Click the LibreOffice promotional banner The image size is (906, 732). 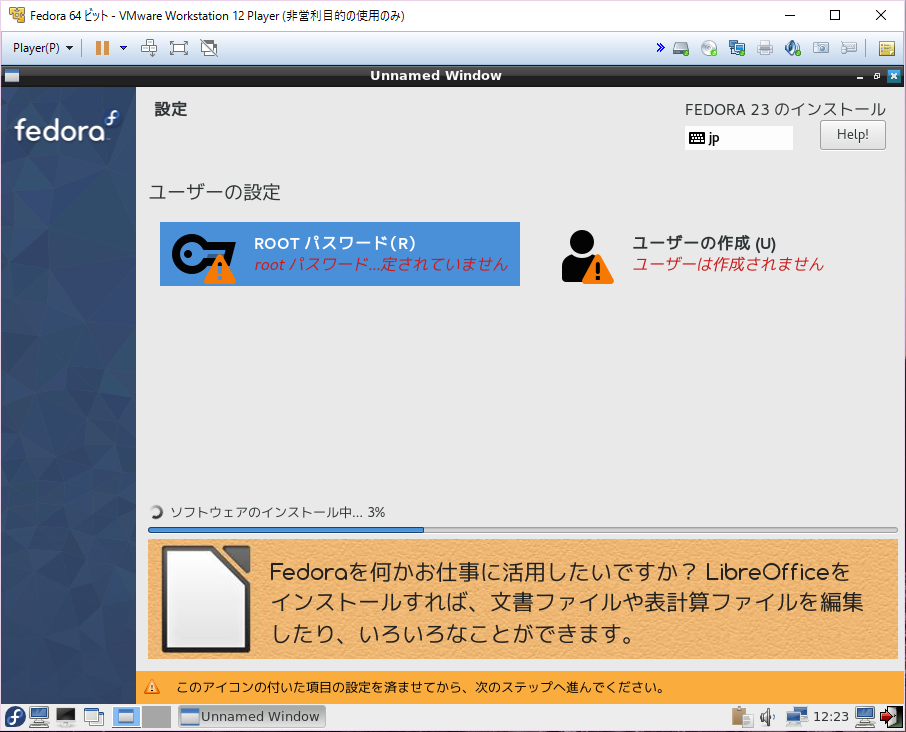click(x=523, y=599)
